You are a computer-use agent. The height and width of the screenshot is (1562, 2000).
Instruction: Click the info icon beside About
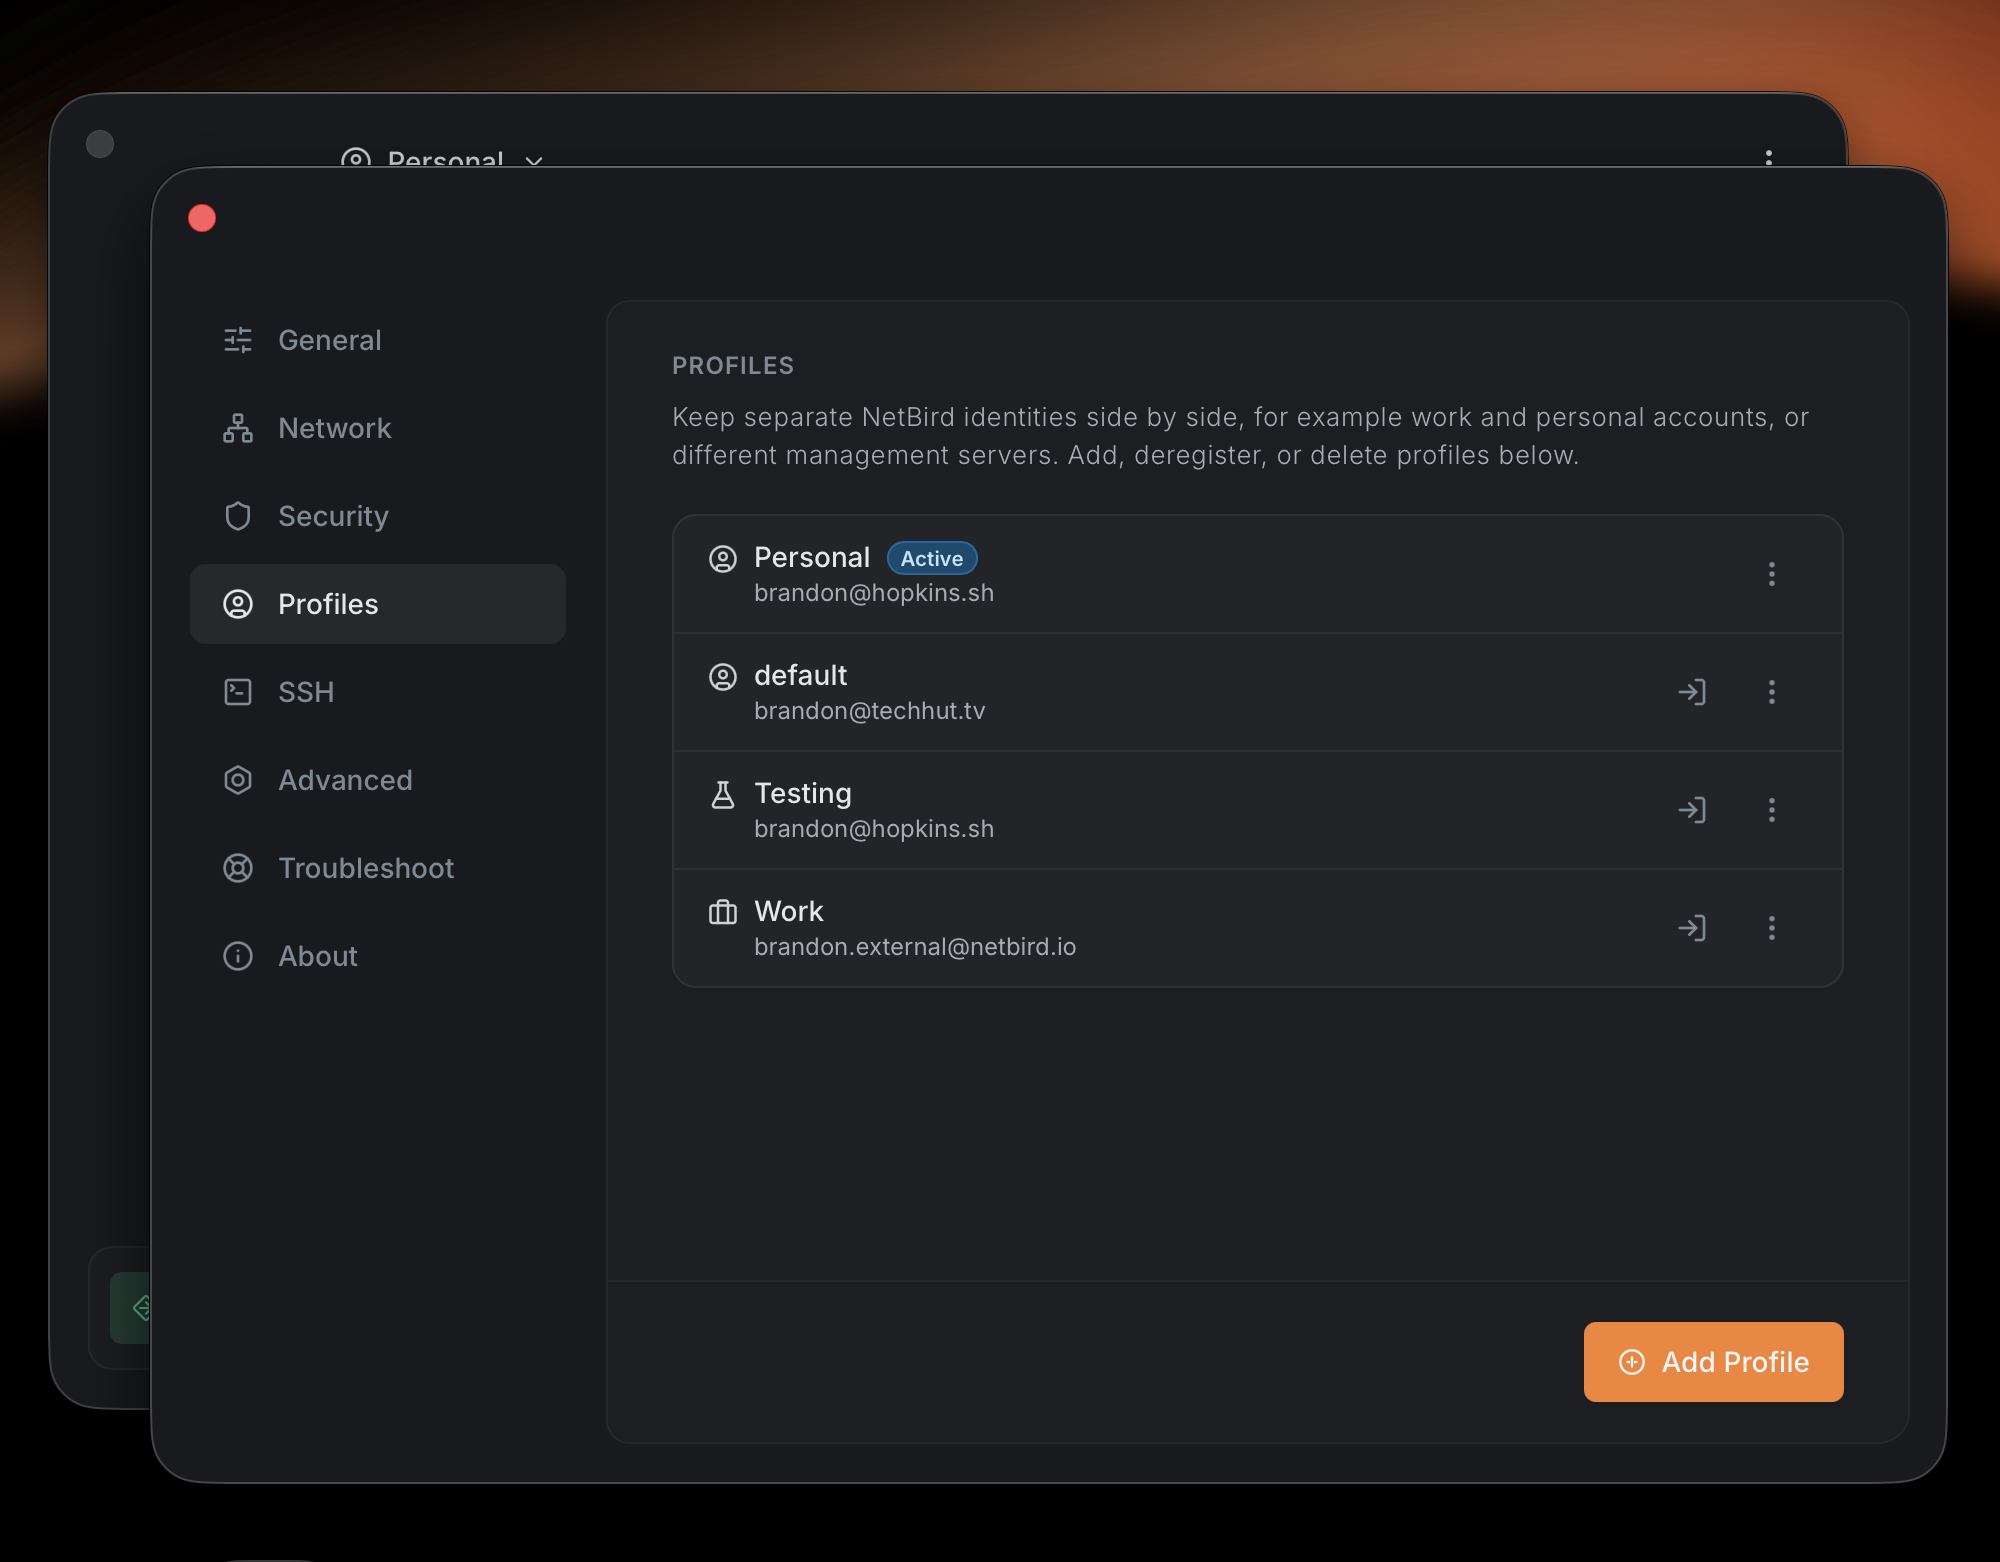click(x=238, y=956)
